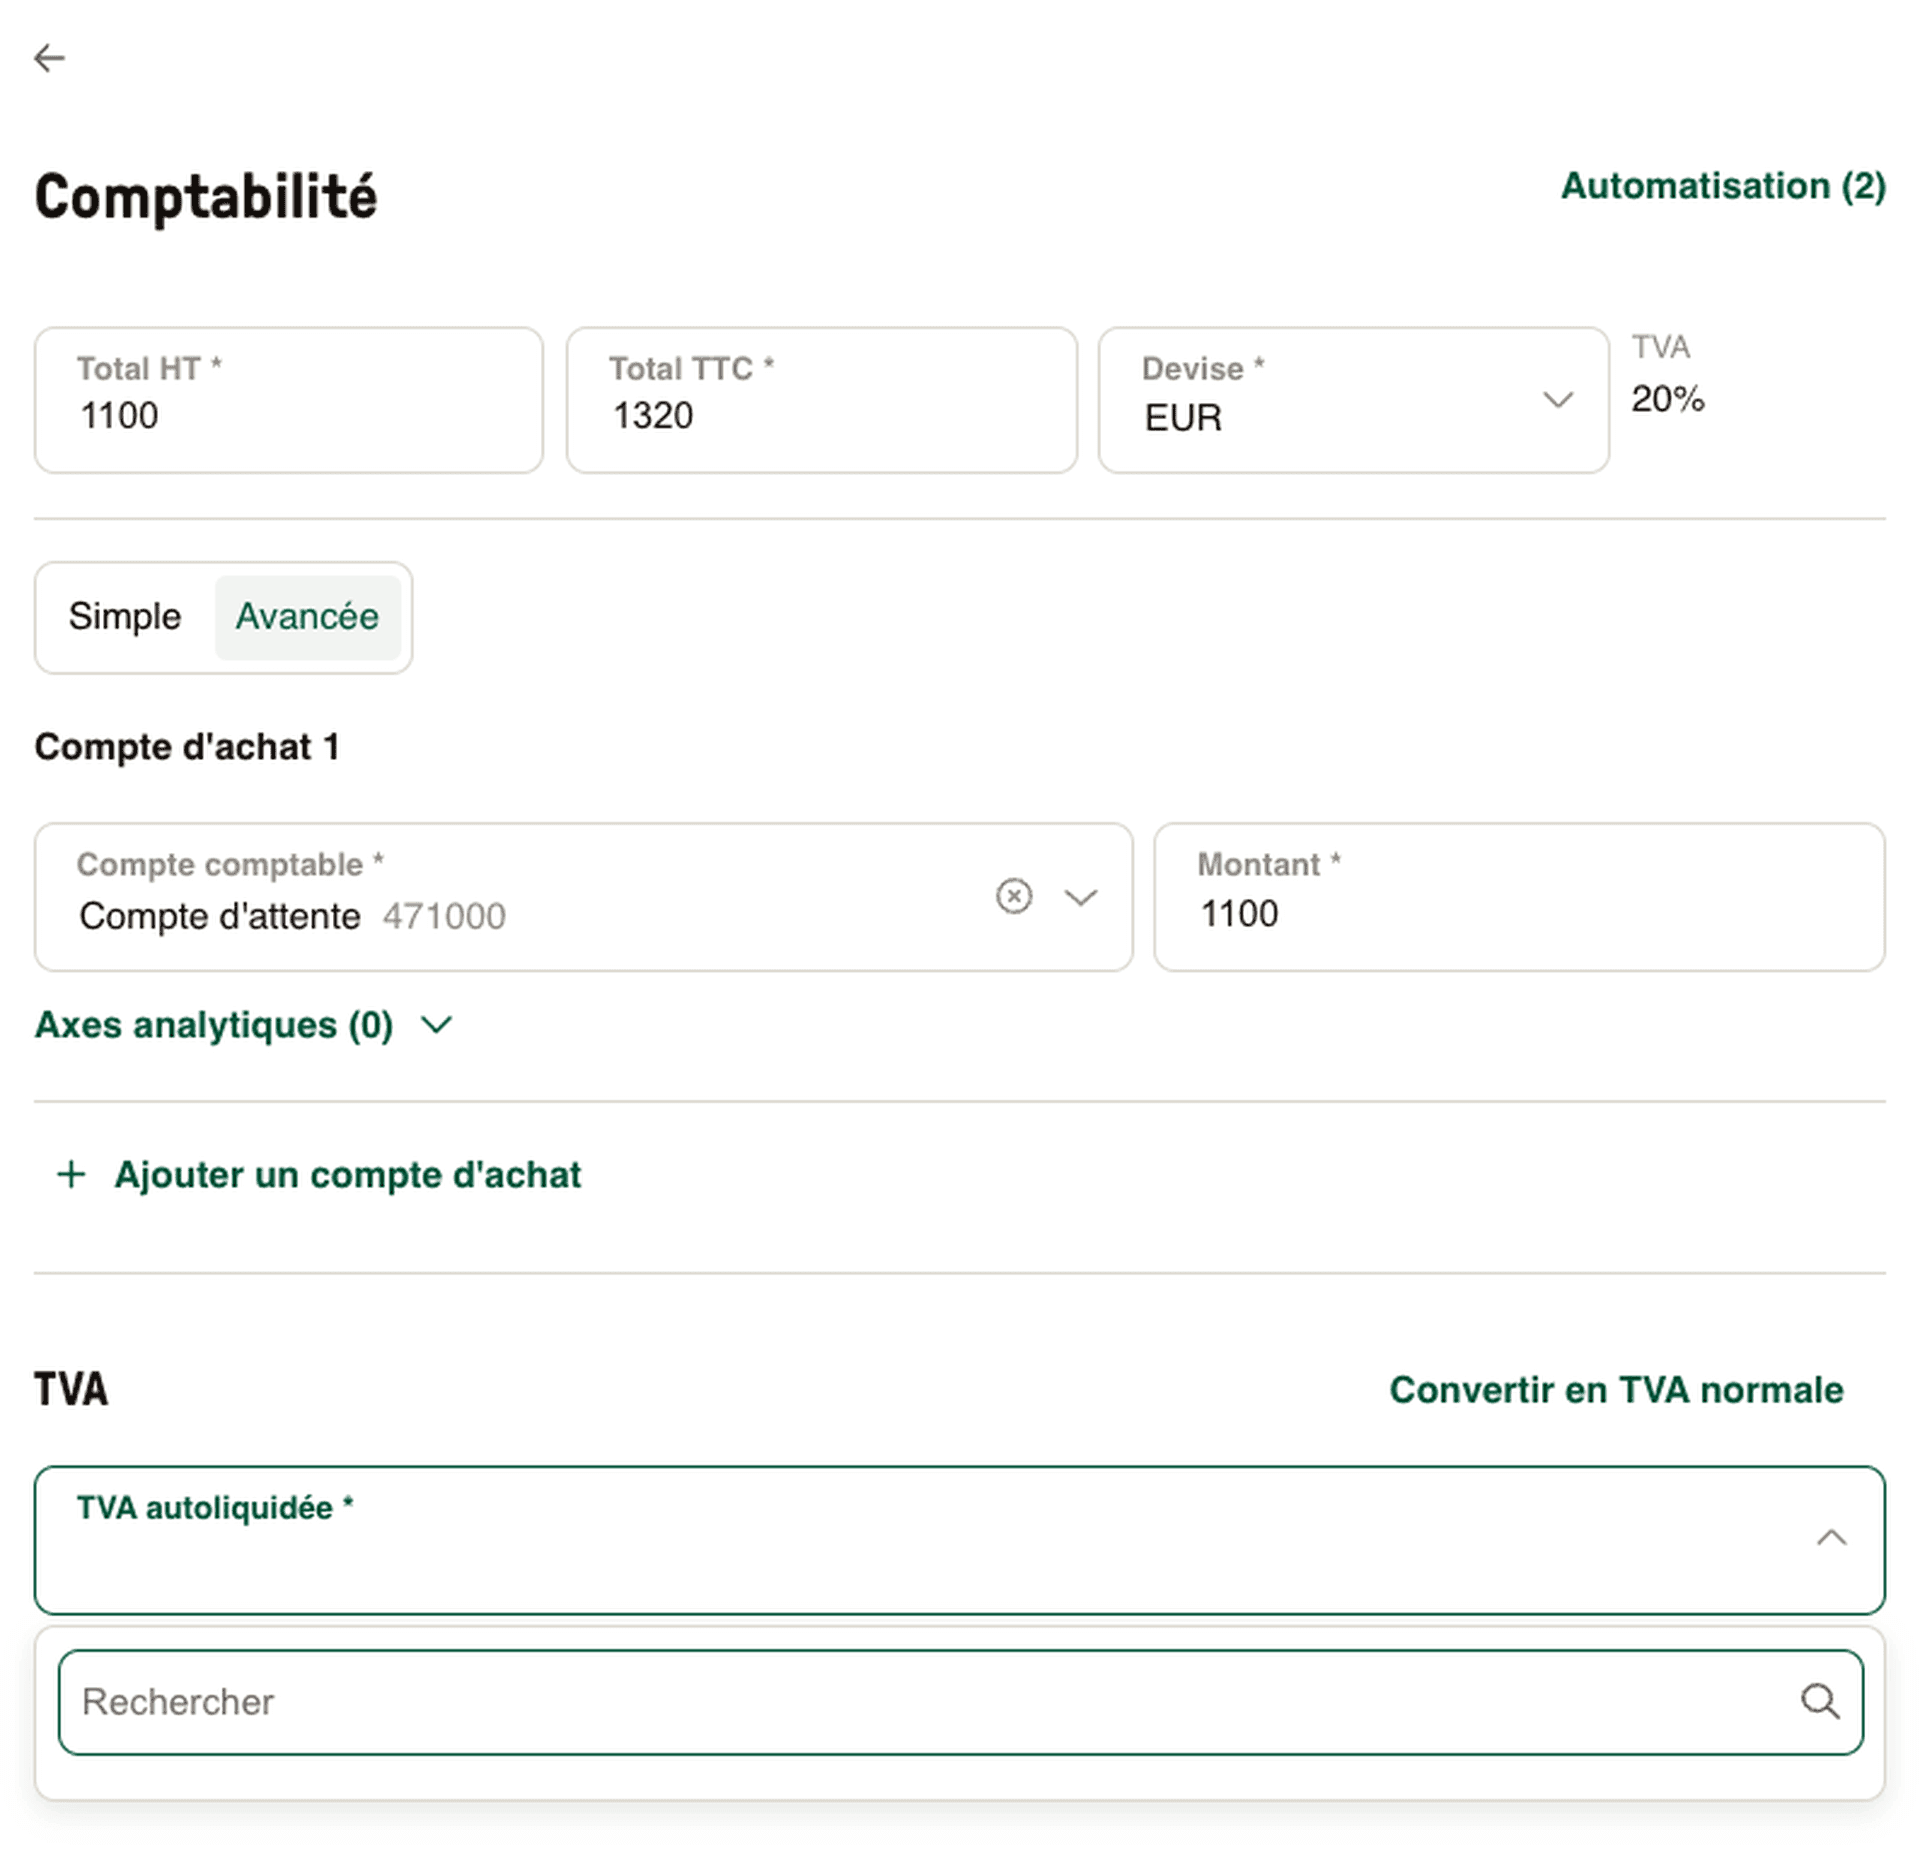Switch to Simple mode

[125, 617]
